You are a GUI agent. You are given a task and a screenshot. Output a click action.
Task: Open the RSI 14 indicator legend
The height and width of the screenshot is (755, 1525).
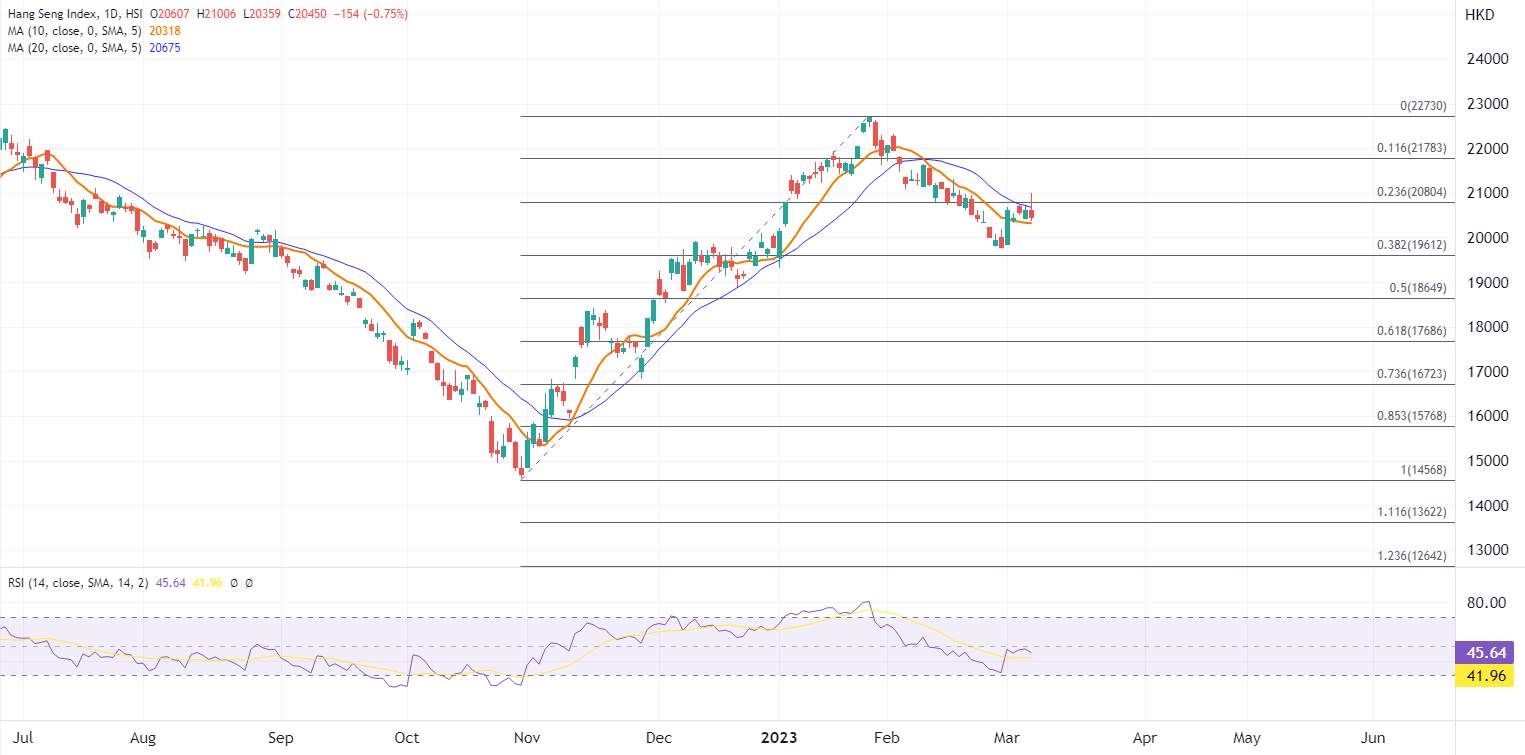(76, 582)
